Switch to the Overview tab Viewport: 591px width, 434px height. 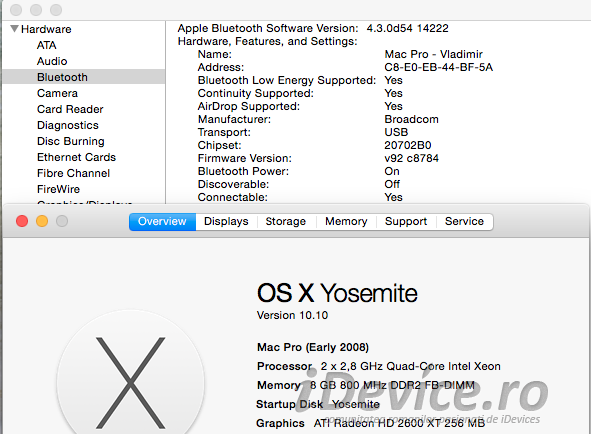tap(162, 221)
